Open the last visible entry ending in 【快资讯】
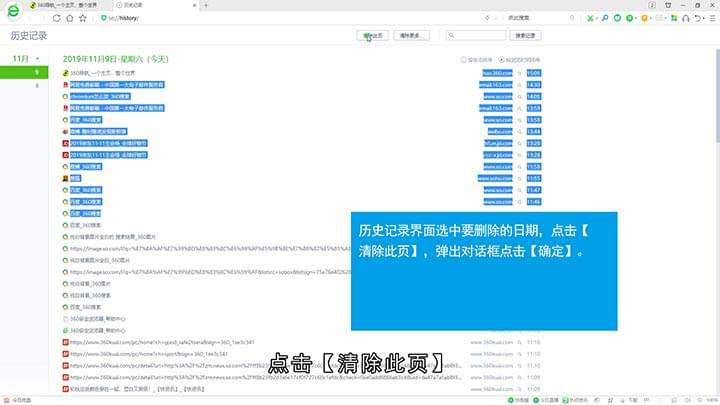The height and width of the screenshot is (405, 720). coord(137,389)
